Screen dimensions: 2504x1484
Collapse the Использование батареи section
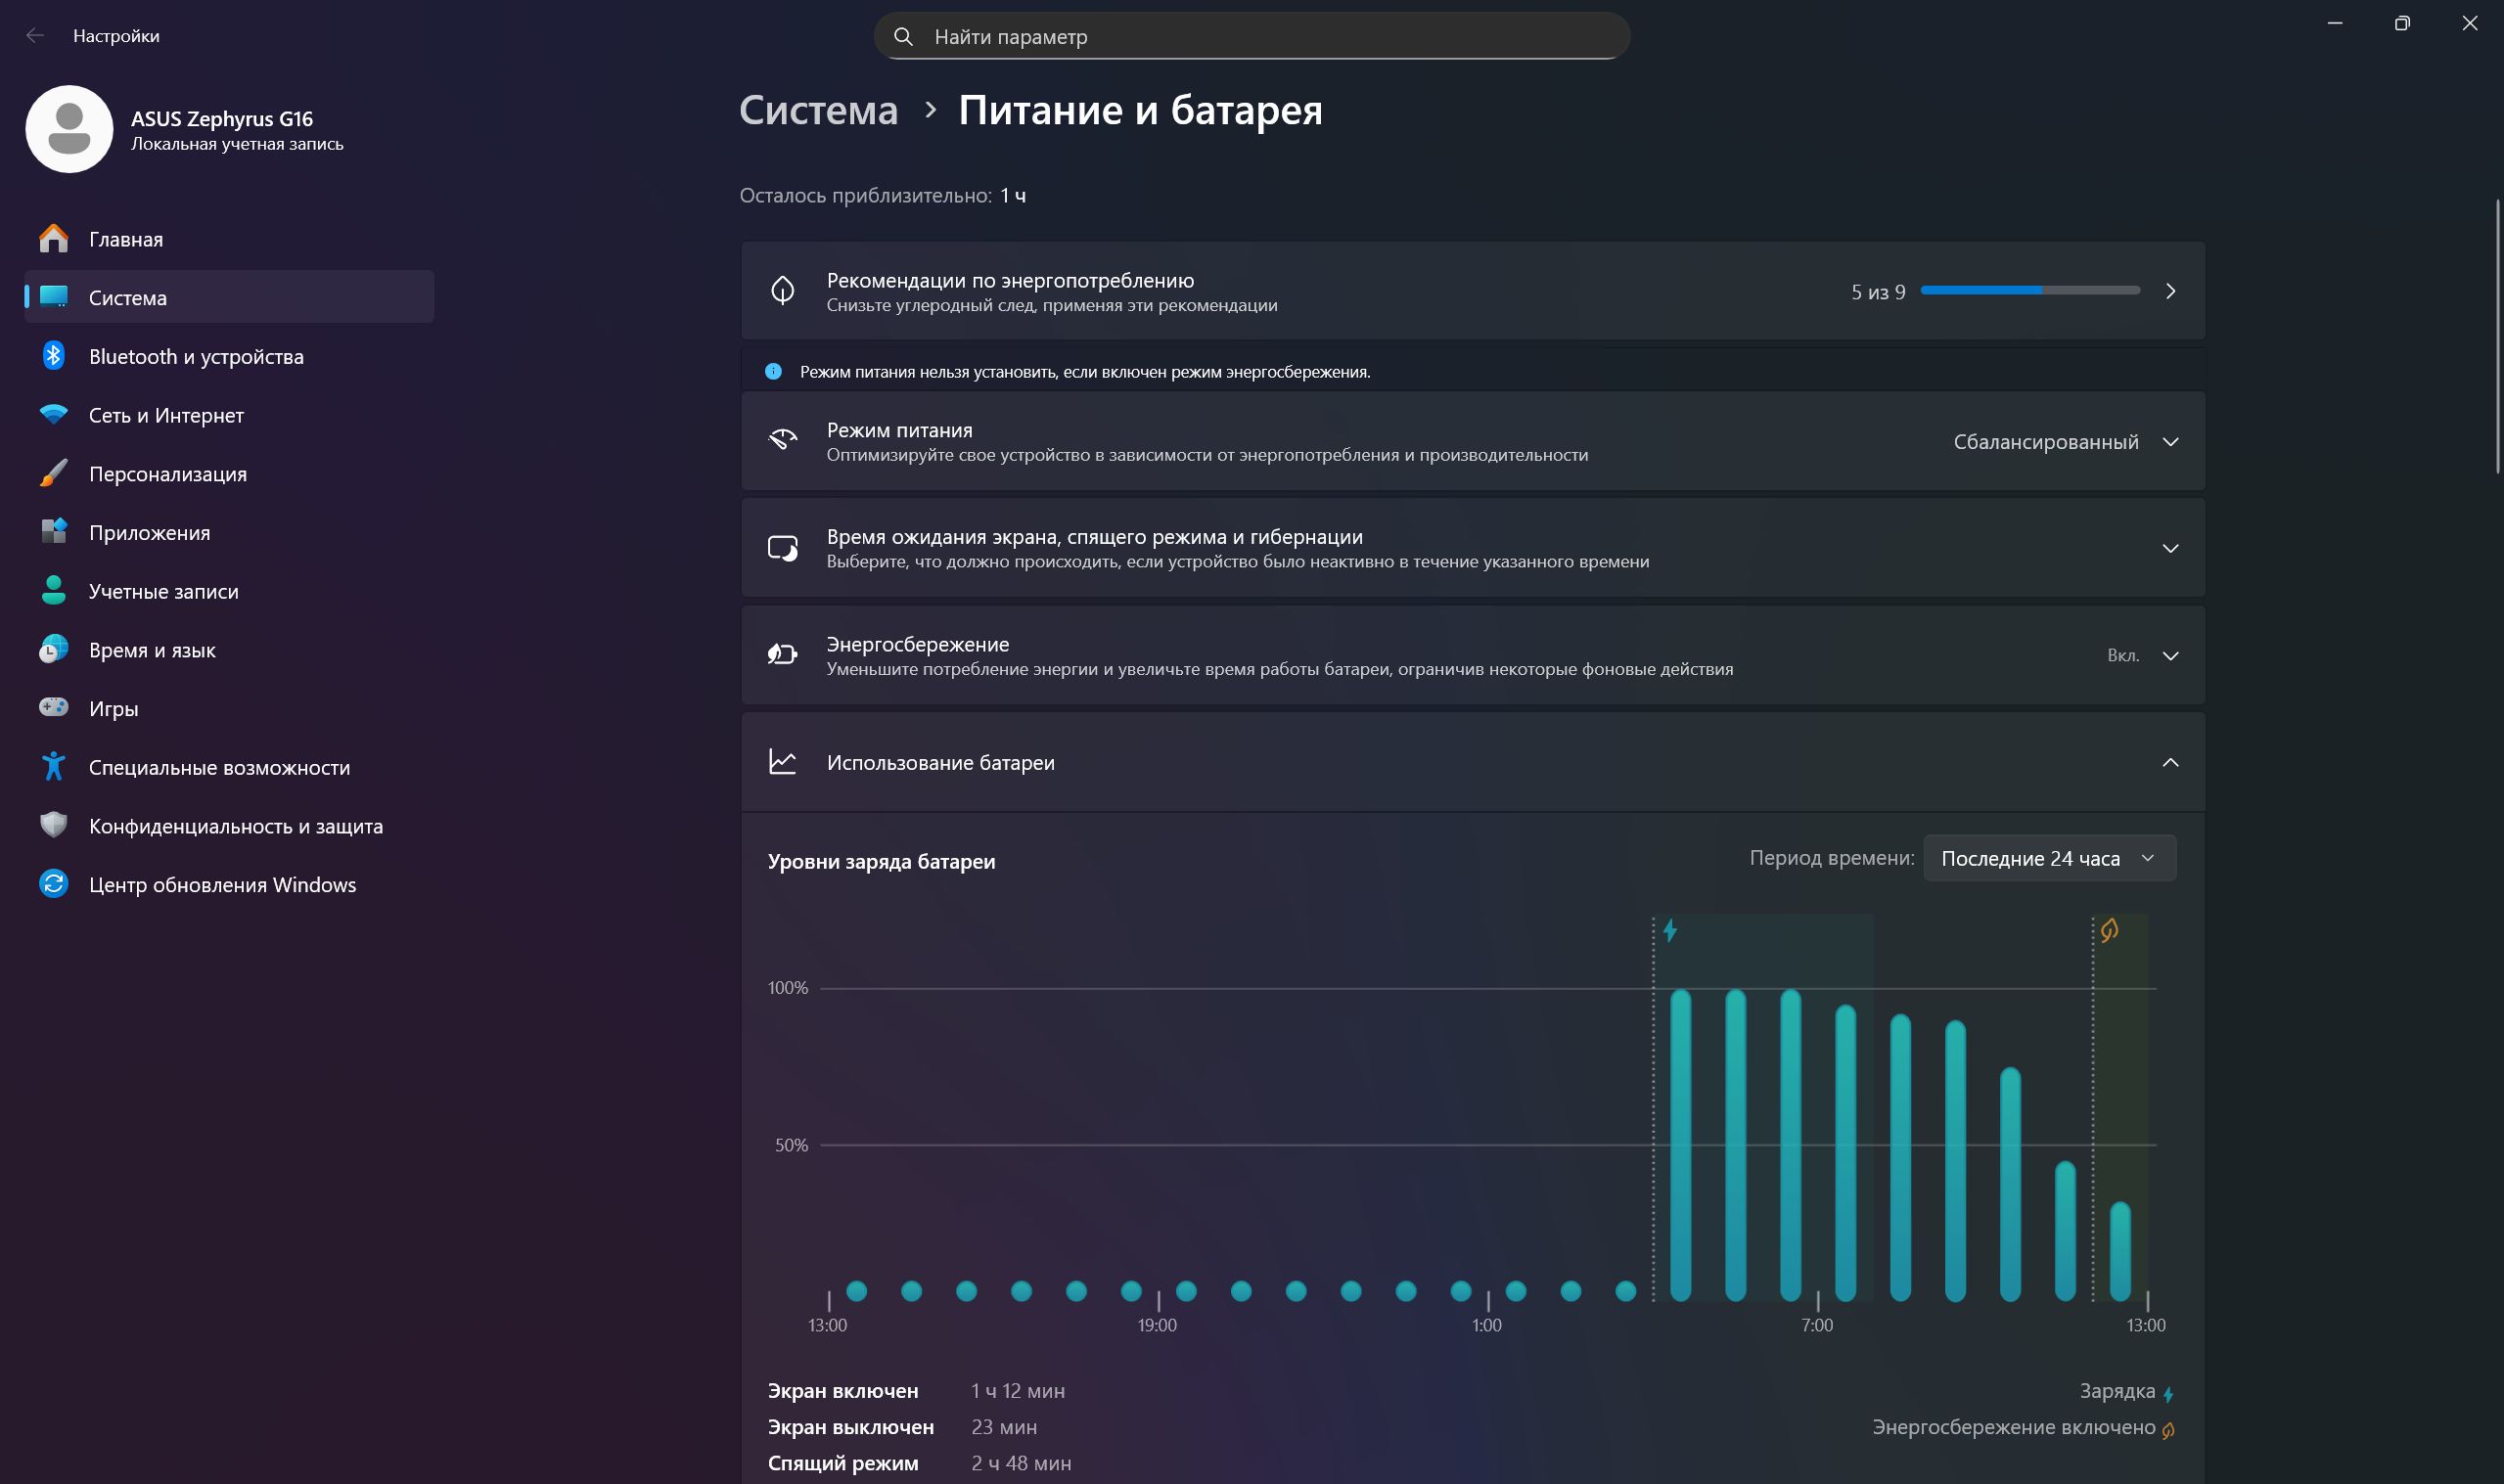pos(2170,763)
